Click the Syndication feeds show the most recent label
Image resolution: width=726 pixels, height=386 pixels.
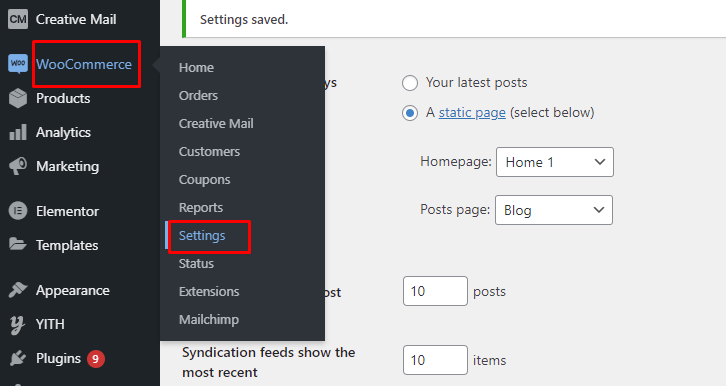point(269,362)
